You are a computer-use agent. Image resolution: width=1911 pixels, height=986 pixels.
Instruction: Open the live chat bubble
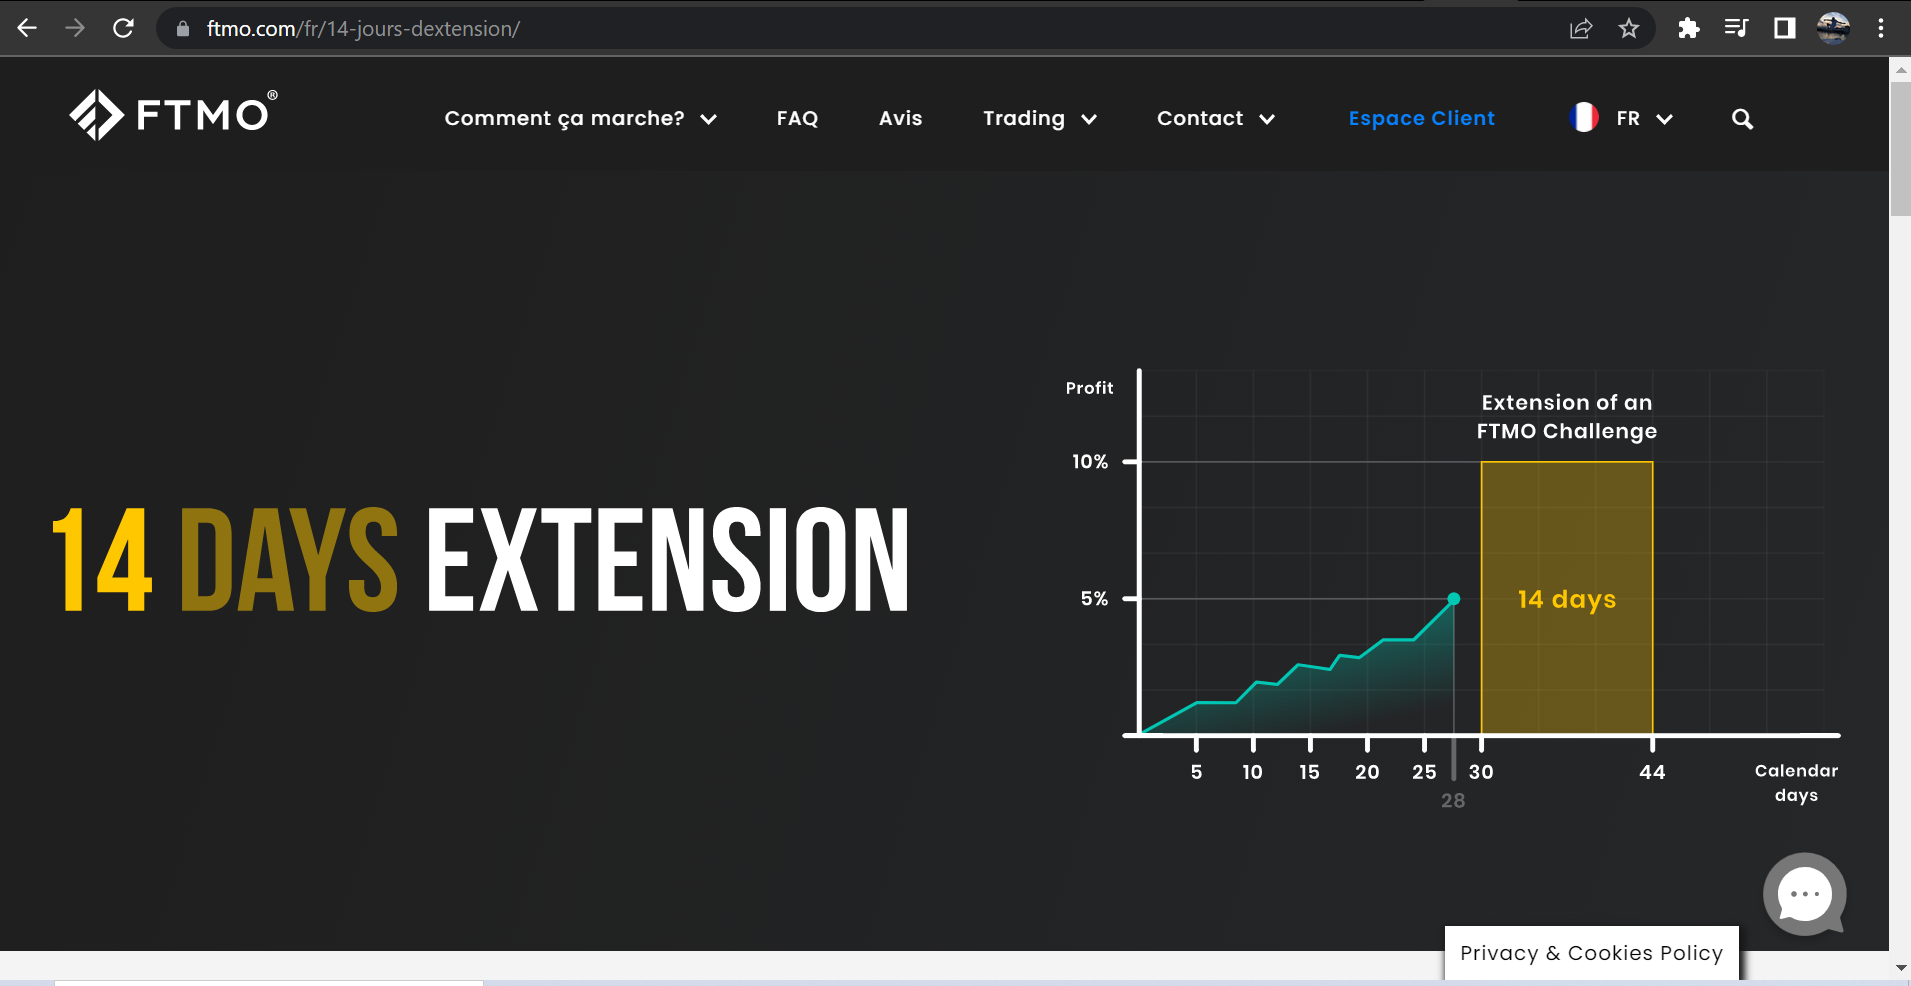coord(1804,894)
